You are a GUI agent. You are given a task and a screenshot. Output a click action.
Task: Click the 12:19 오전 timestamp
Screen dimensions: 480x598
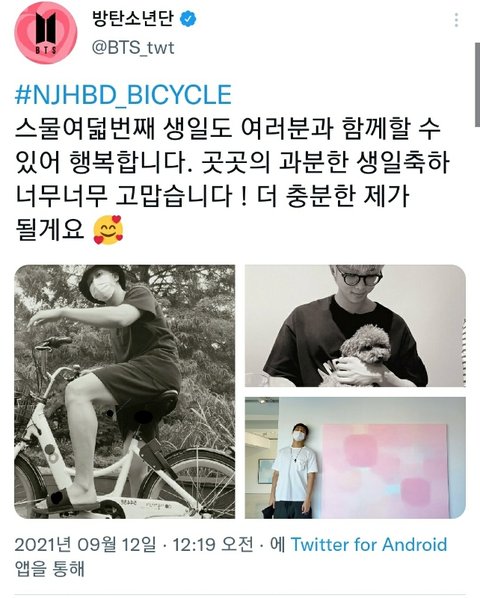point(213,545)
